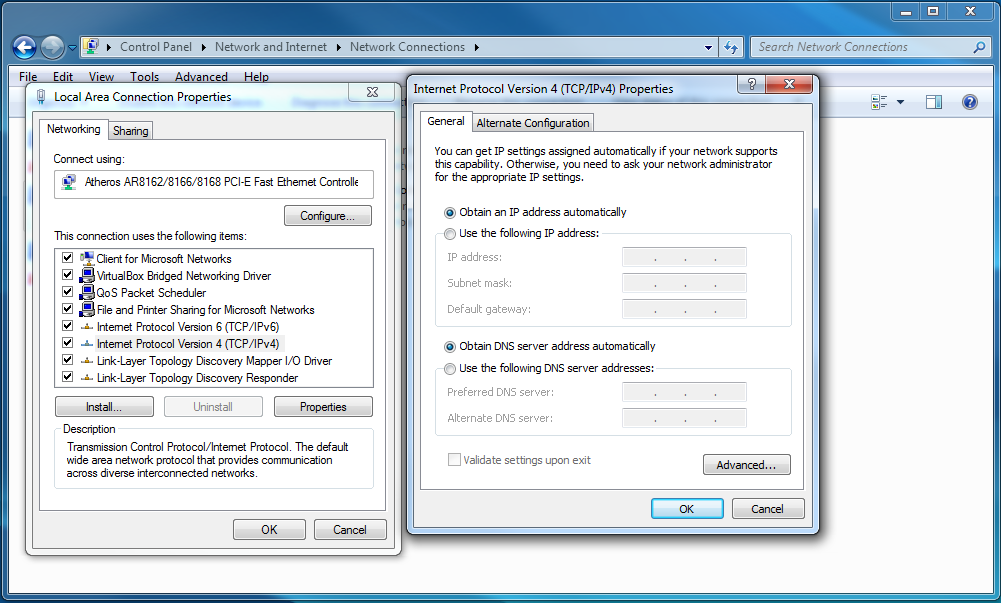The width and height of the screenshot is (1001, 603).
Task: Click the Change your view icon
Action: pyautogui.click(x=879, y=102)
